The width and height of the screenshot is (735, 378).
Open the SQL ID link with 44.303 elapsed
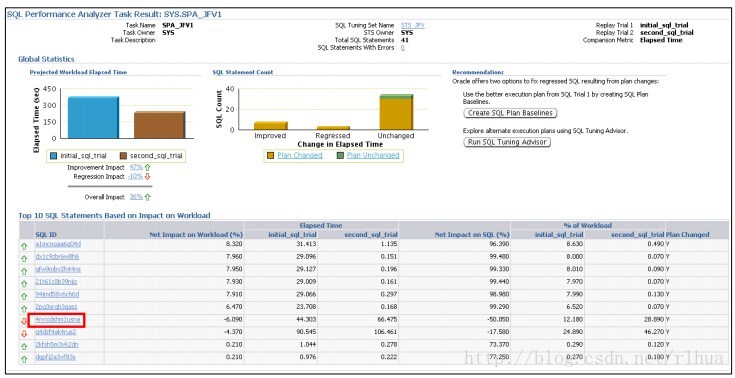click(58, 320)
